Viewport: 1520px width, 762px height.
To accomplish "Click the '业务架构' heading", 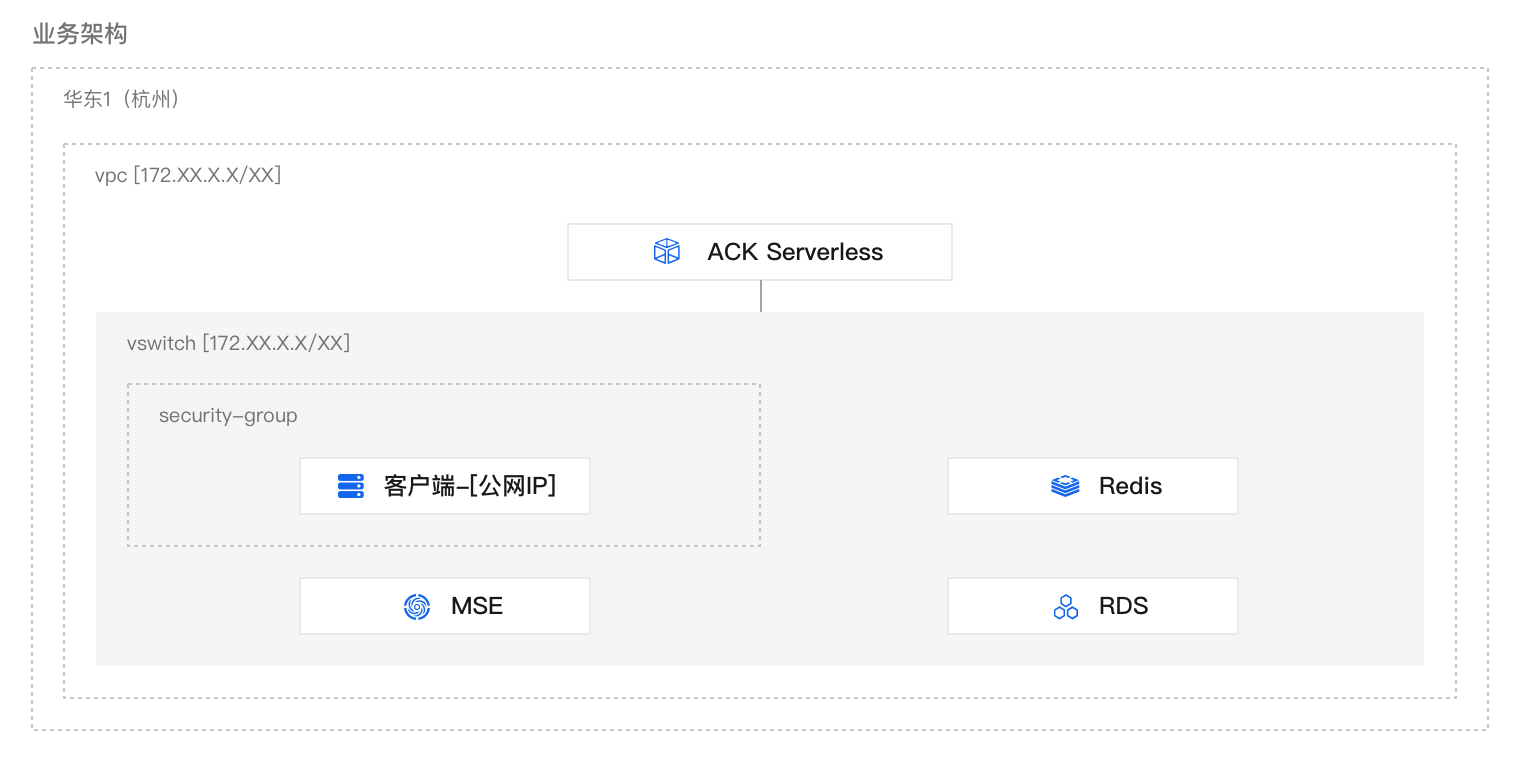I will tap(80, 35).
